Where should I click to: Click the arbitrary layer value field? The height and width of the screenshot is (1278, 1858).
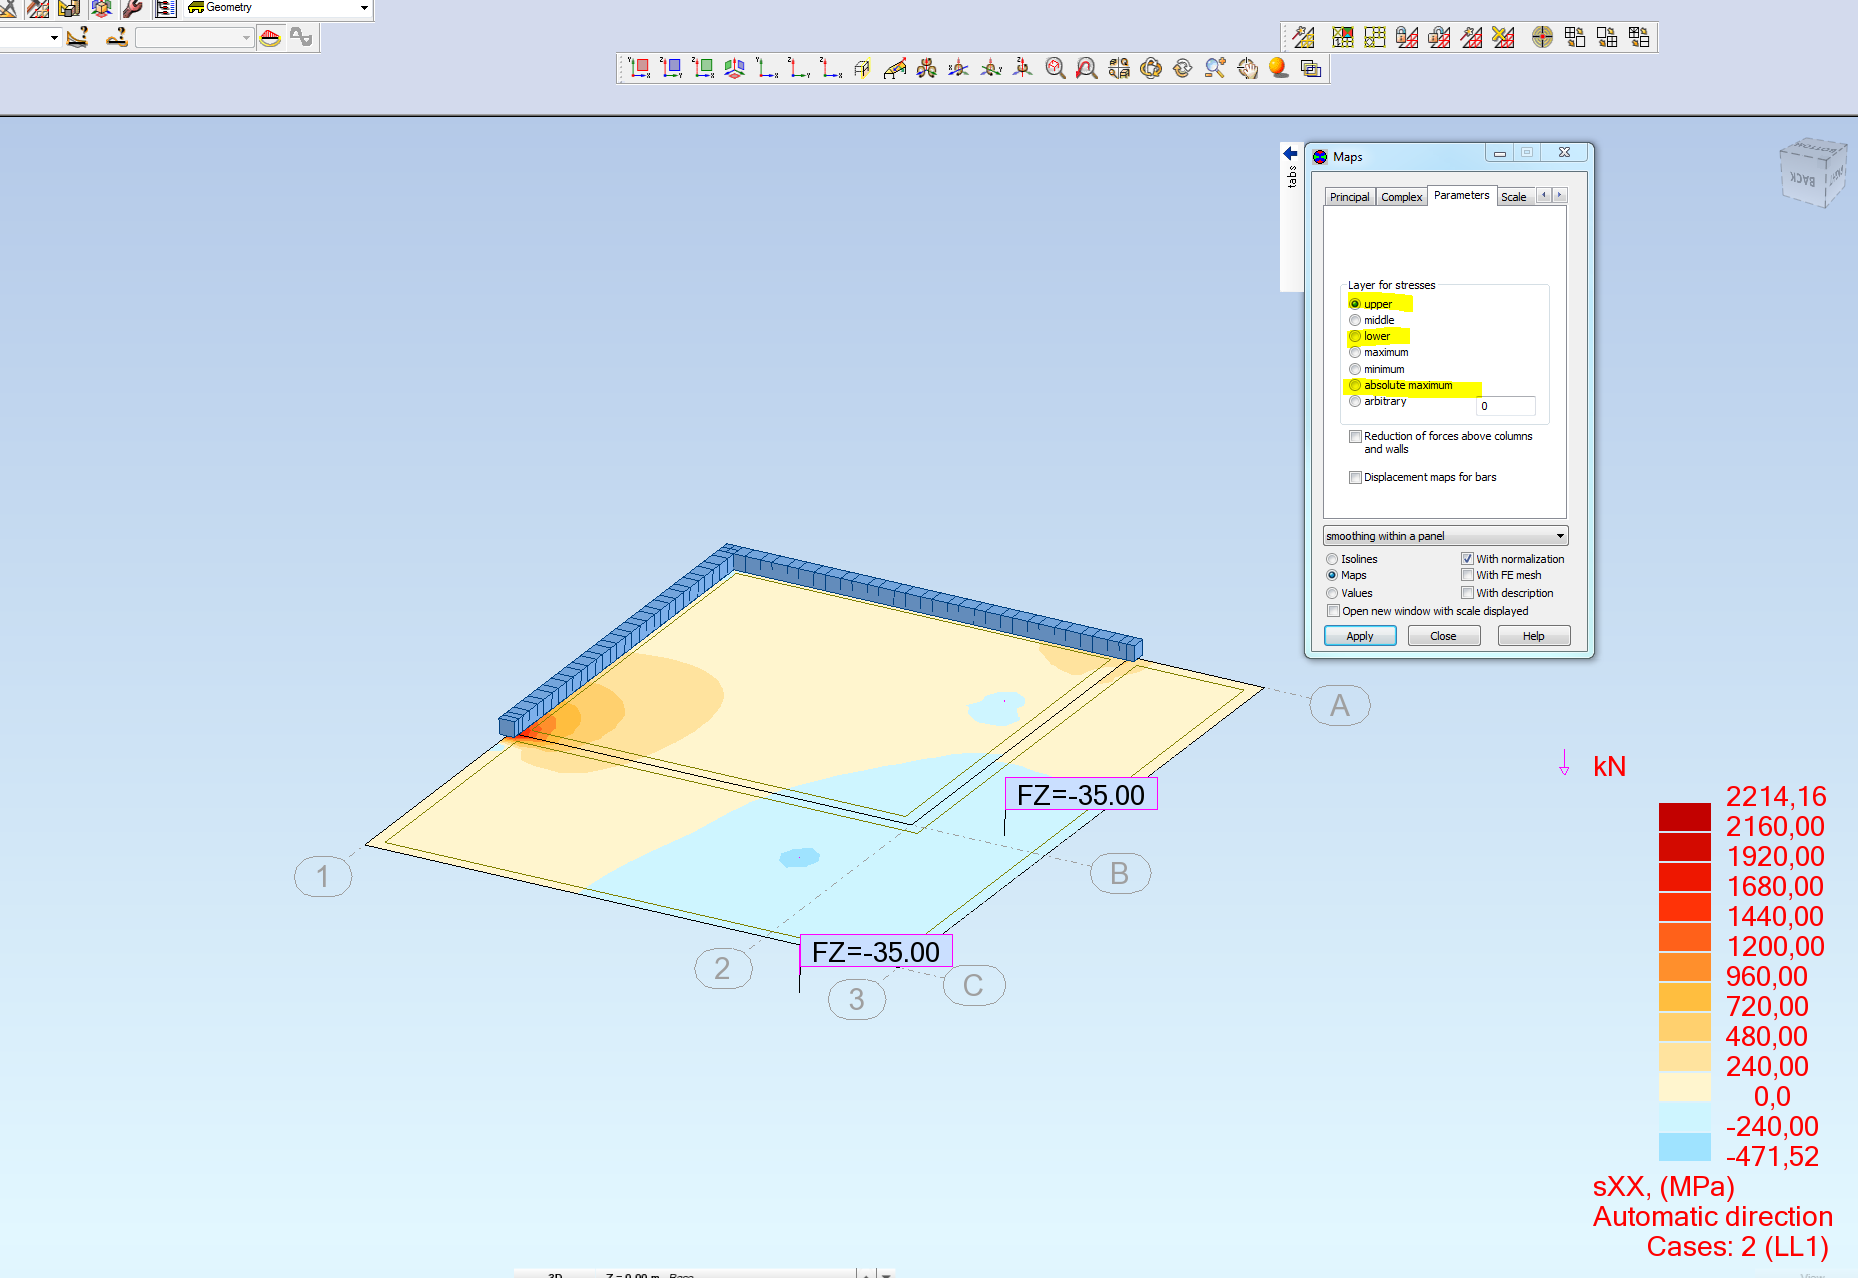(x=1505, y=406)
